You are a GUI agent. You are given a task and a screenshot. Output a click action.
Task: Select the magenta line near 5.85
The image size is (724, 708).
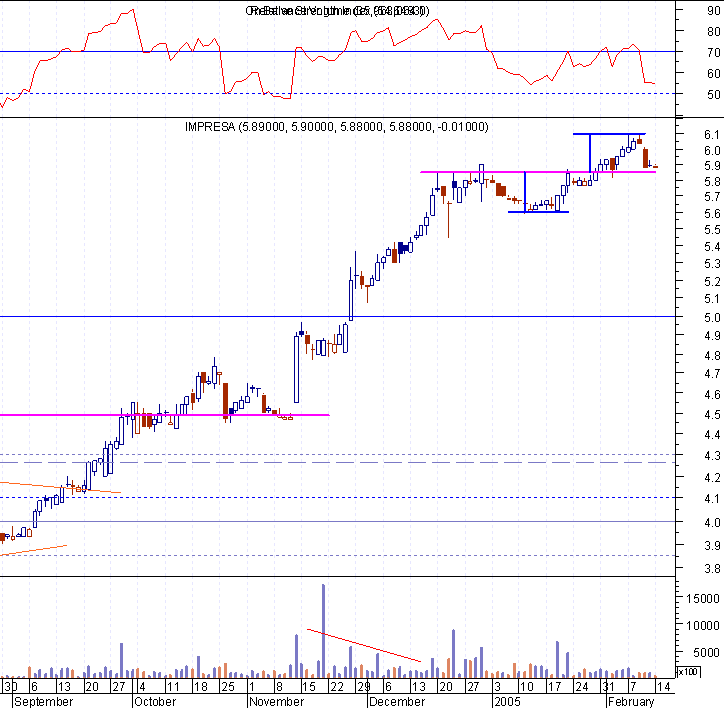pyautogui.click(x=538, y=172)
